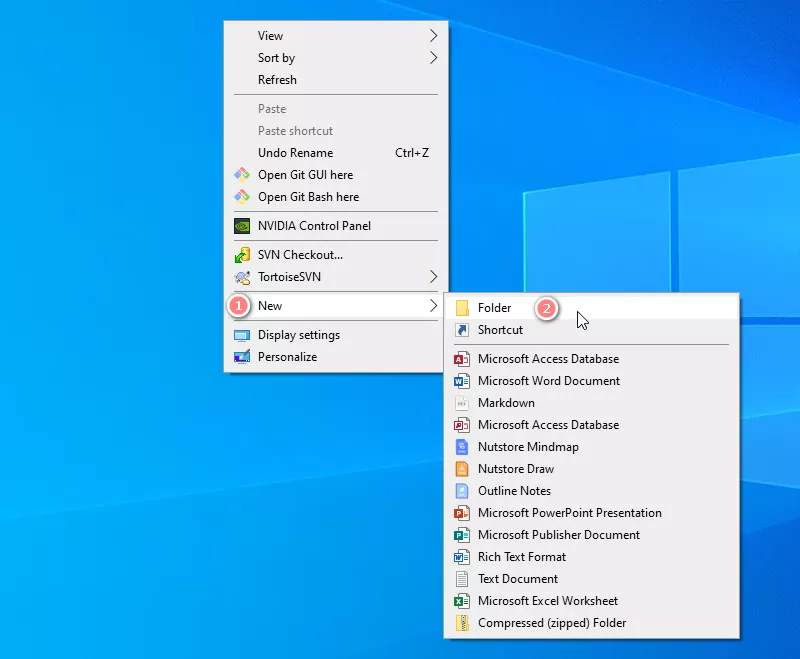Select the New menu entry
Viewport: 800px width, 659px height.
pyautogui.click(x=336, y=306)
